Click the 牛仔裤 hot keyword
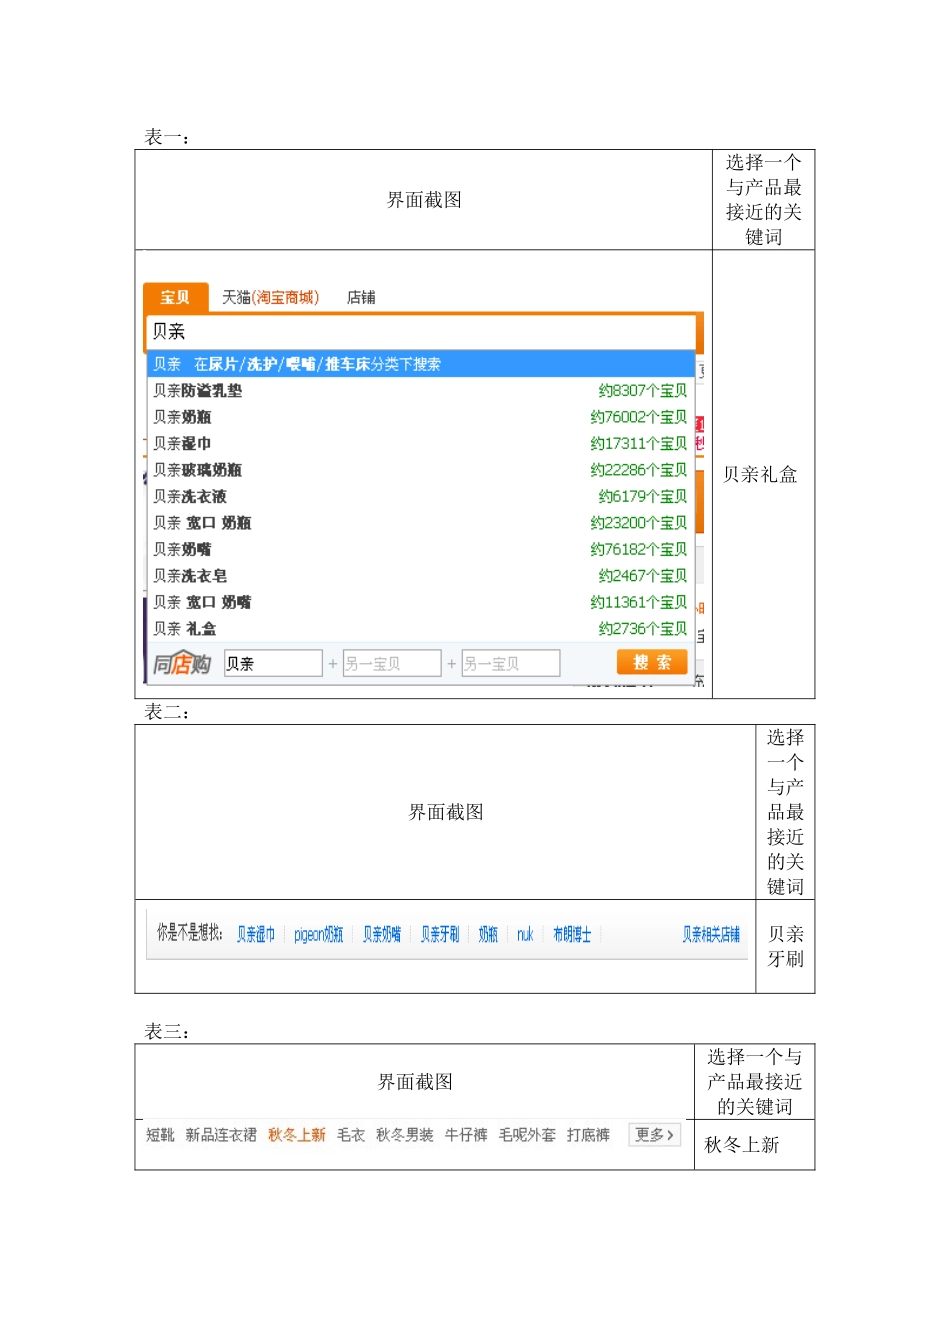Screen dimensions: 950x1344 click(466, 1135)
